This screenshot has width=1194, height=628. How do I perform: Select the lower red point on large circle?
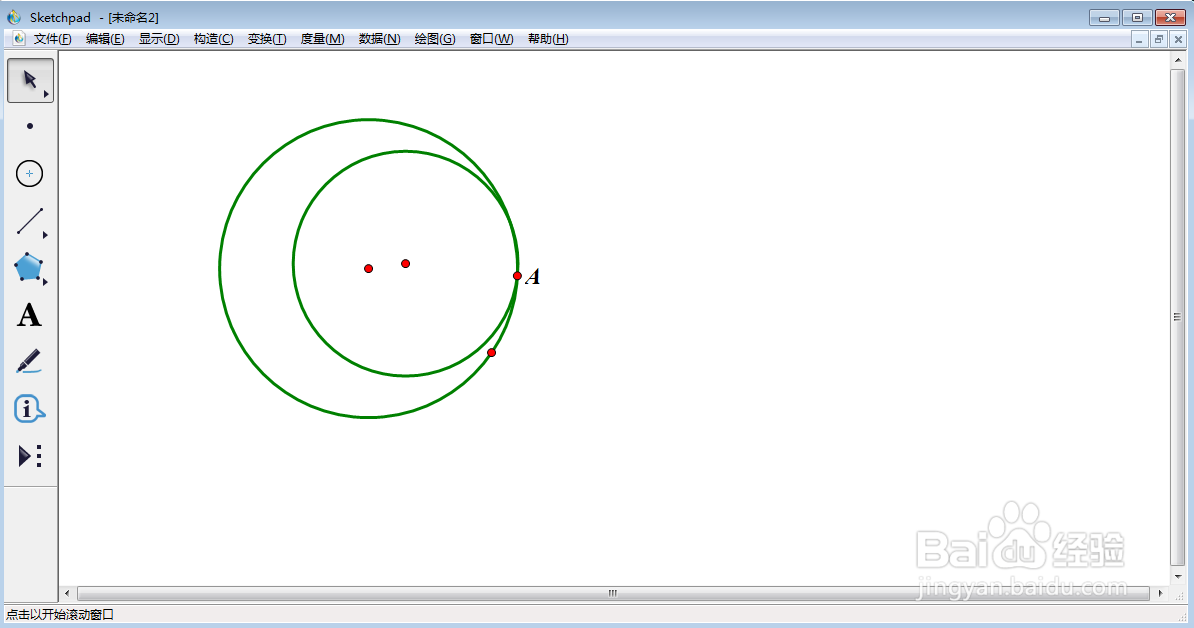(x=491, y=352)
